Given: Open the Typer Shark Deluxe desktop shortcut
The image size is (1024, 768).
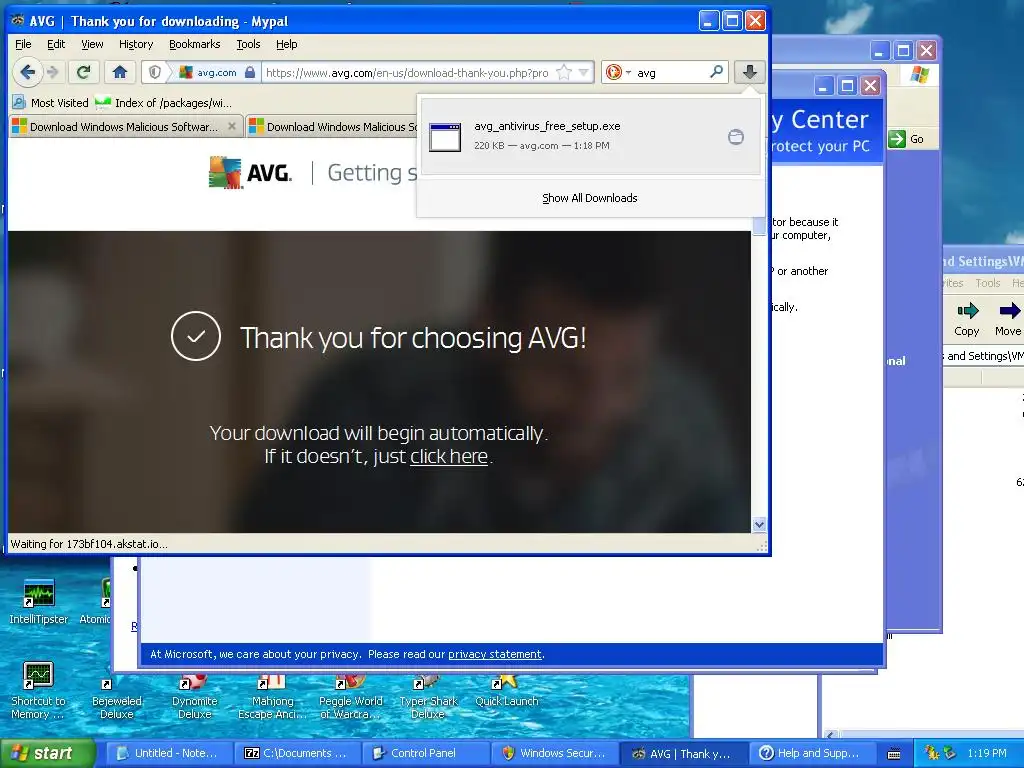Looking at the screenshot, I should pyautogui.click(x=428, y=699).
